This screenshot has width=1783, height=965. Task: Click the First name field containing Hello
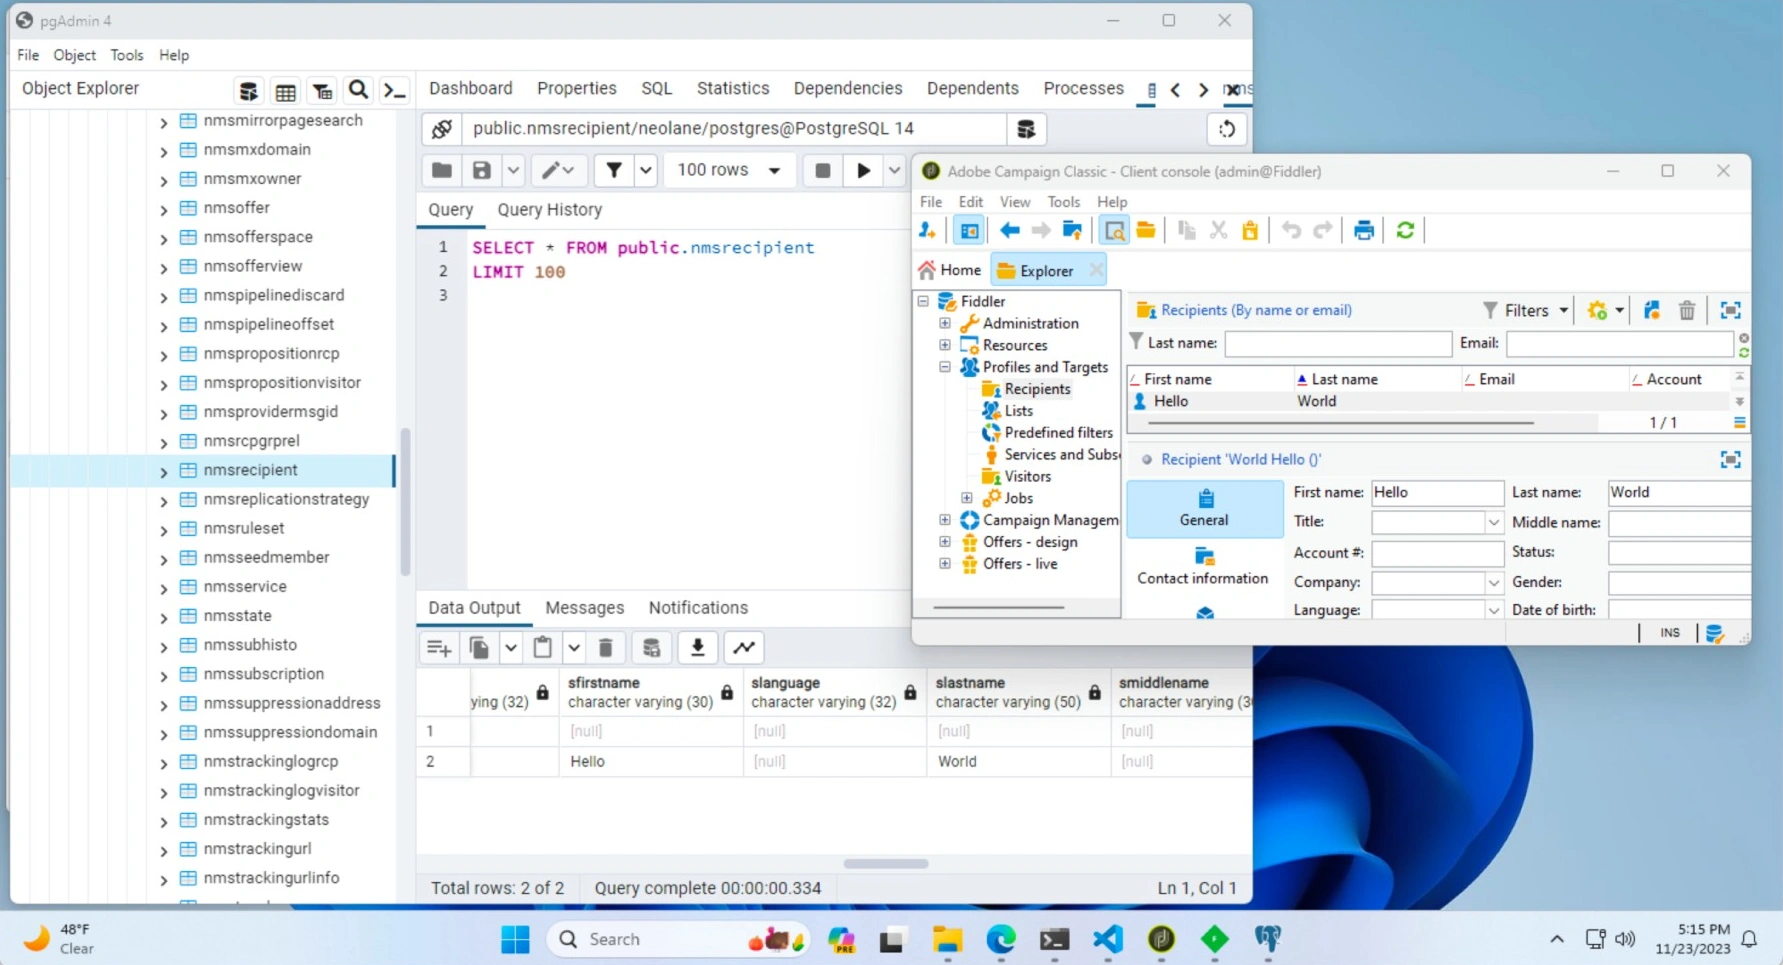1437,493
